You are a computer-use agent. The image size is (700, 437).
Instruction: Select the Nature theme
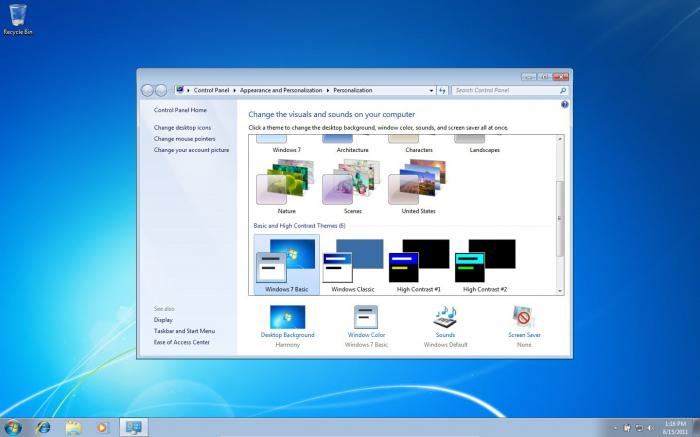click(x=286, y=187)
